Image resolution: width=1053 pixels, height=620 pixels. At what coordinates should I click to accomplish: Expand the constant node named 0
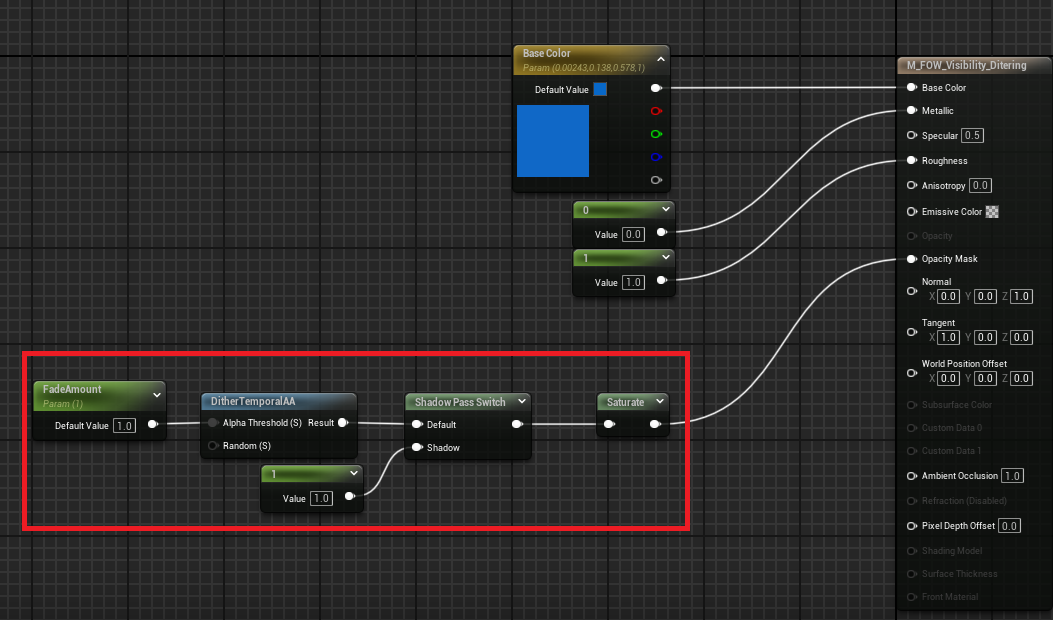pyautogui.click(x=666, y=210)
